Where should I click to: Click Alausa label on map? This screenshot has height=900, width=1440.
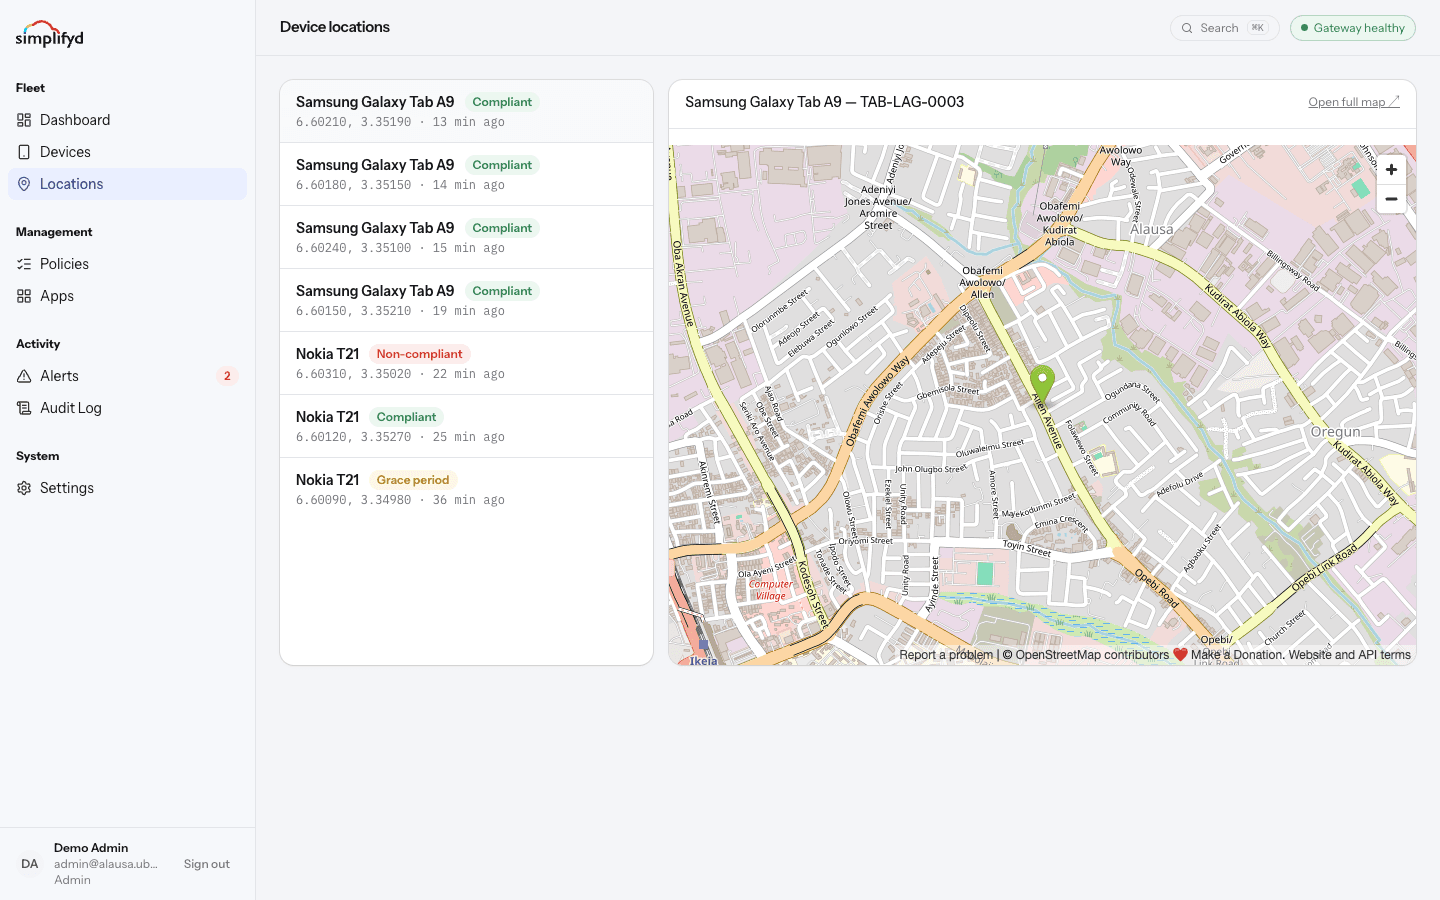pos(1152,229)
